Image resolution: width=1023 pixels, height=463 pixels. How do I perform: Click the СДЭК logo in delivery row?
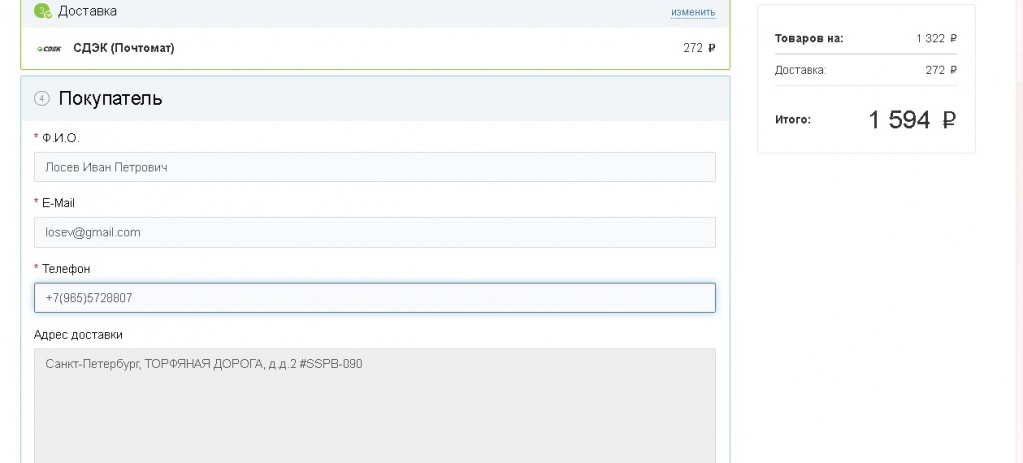pos(49,48)
